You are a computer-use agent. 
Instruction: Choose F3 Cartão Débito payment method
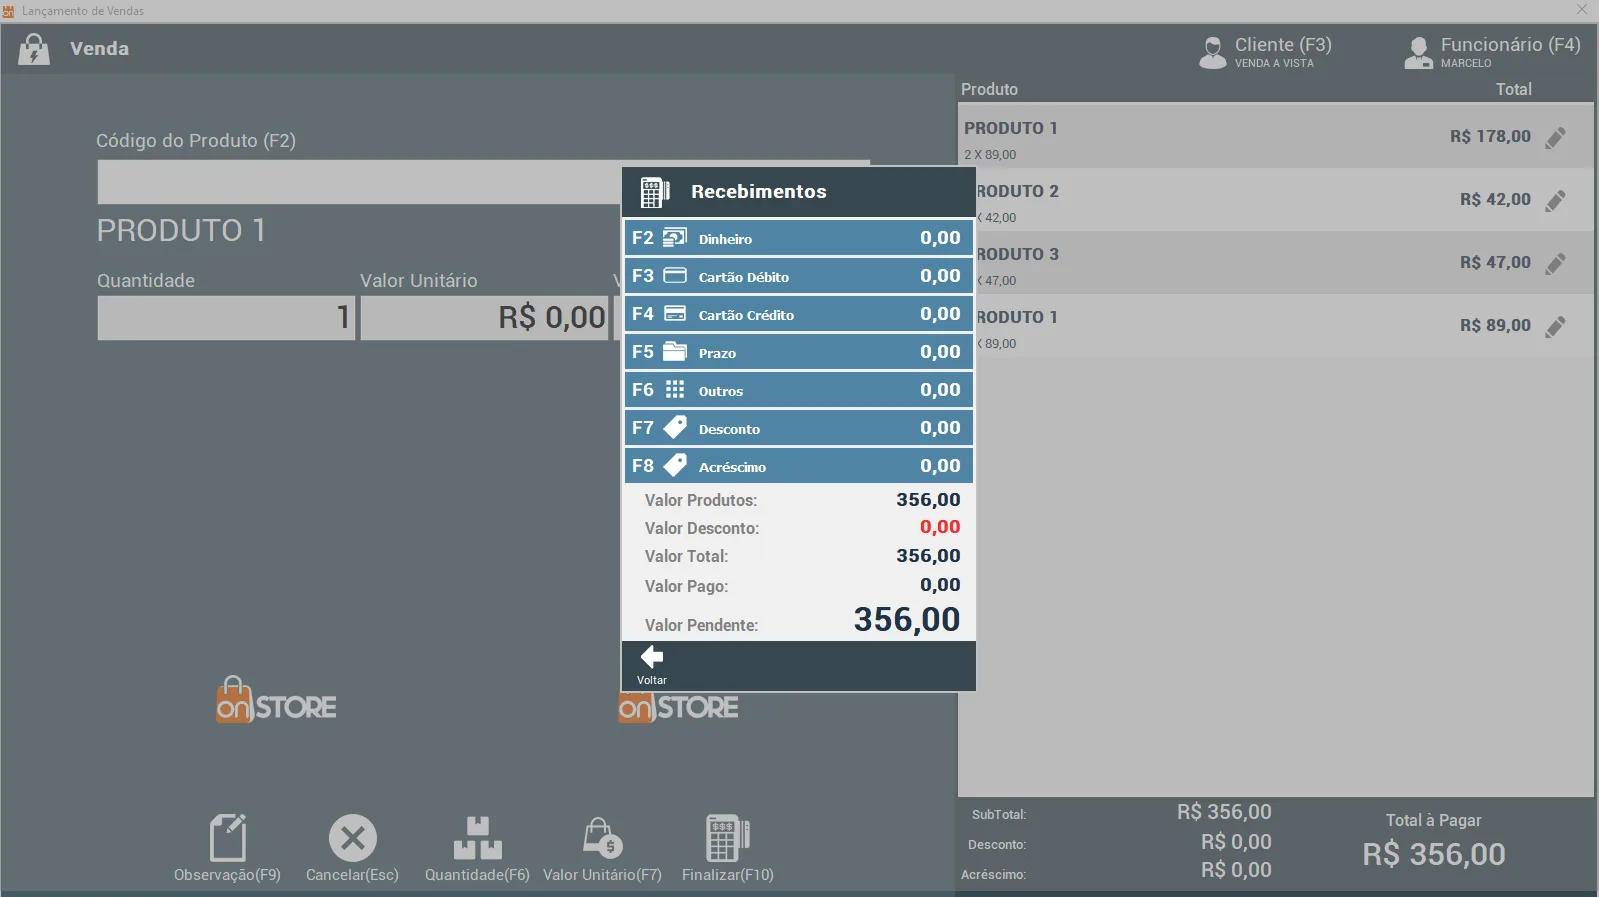[x=799, y=276]
